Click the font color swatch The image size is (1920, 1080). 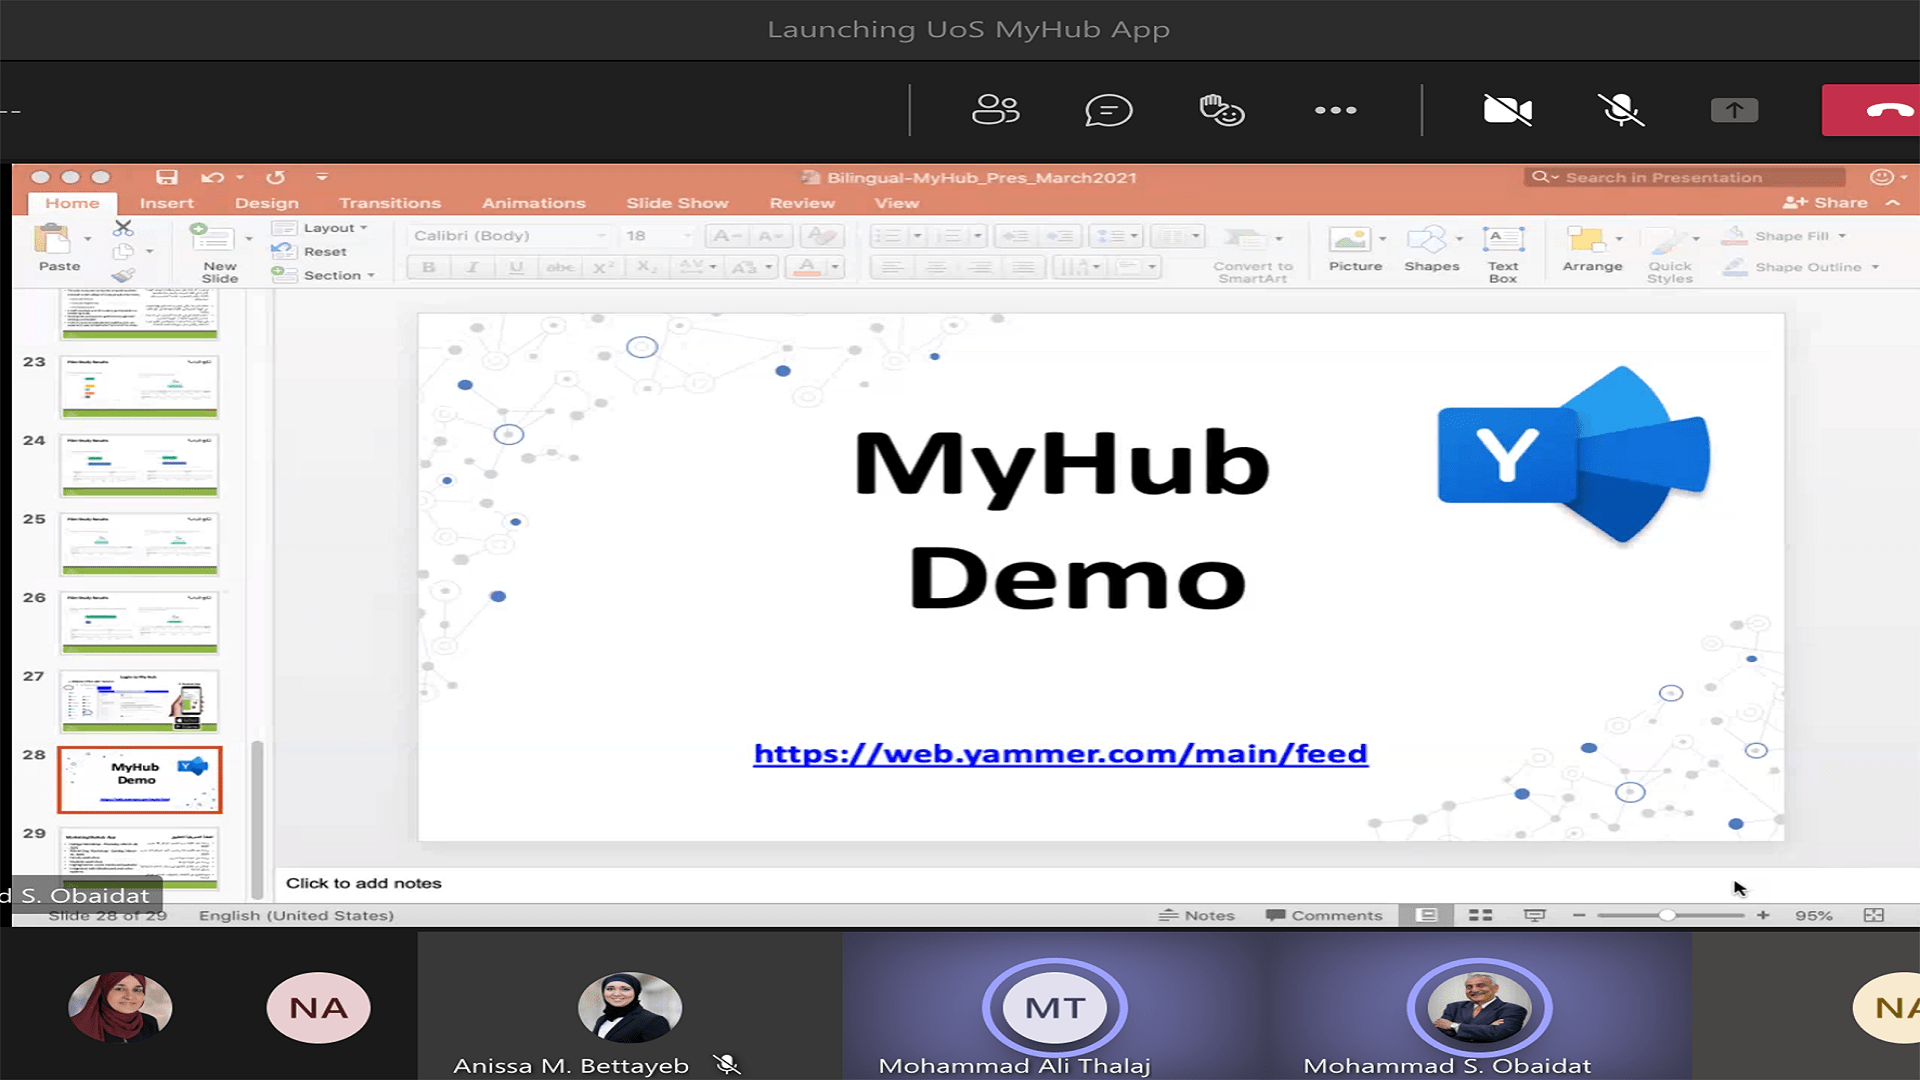pyautogui.click(x=807, y=267)
